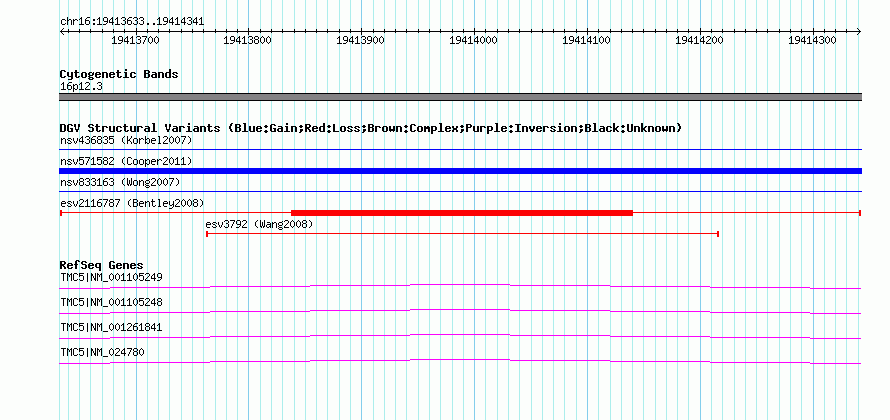Image resolution: width=890 pixels, height=420 pixels.
Task: Click ruler tick label 19414200
Action: (699, 40)
